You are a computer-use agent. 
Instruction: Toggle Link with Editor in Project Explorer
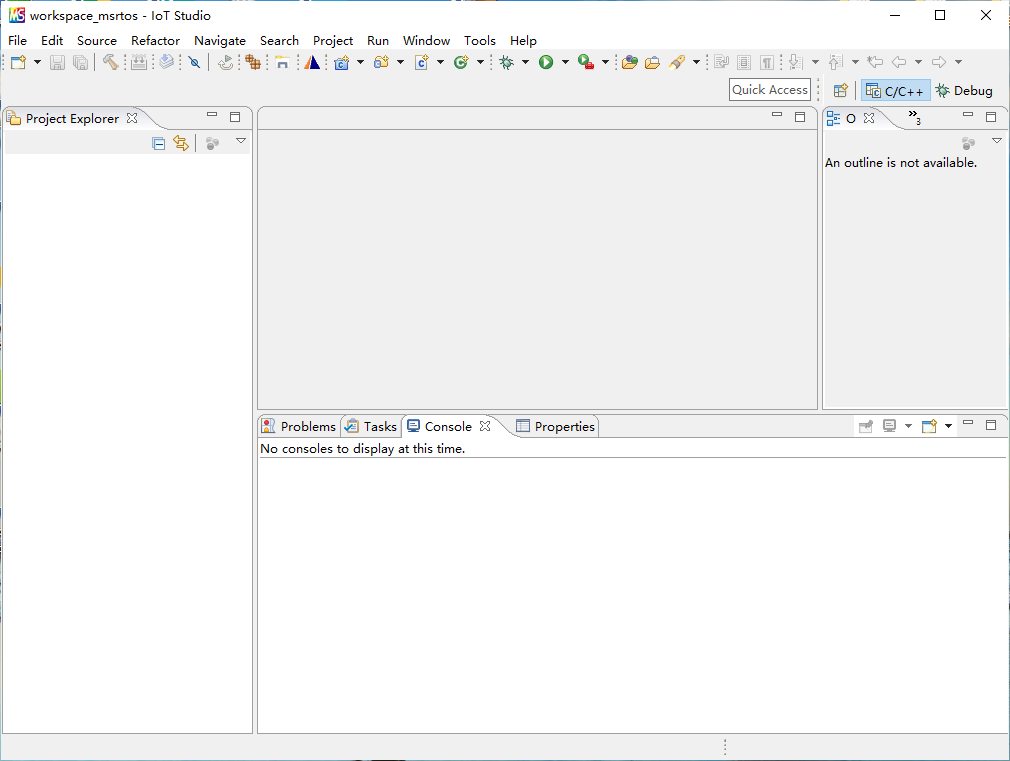[x=181, y=143]
